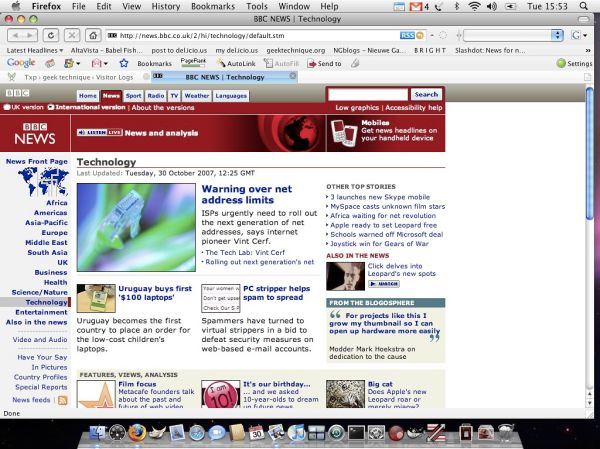
Task: Open Spaces from the Dock
Action: [x=316, y=433]
